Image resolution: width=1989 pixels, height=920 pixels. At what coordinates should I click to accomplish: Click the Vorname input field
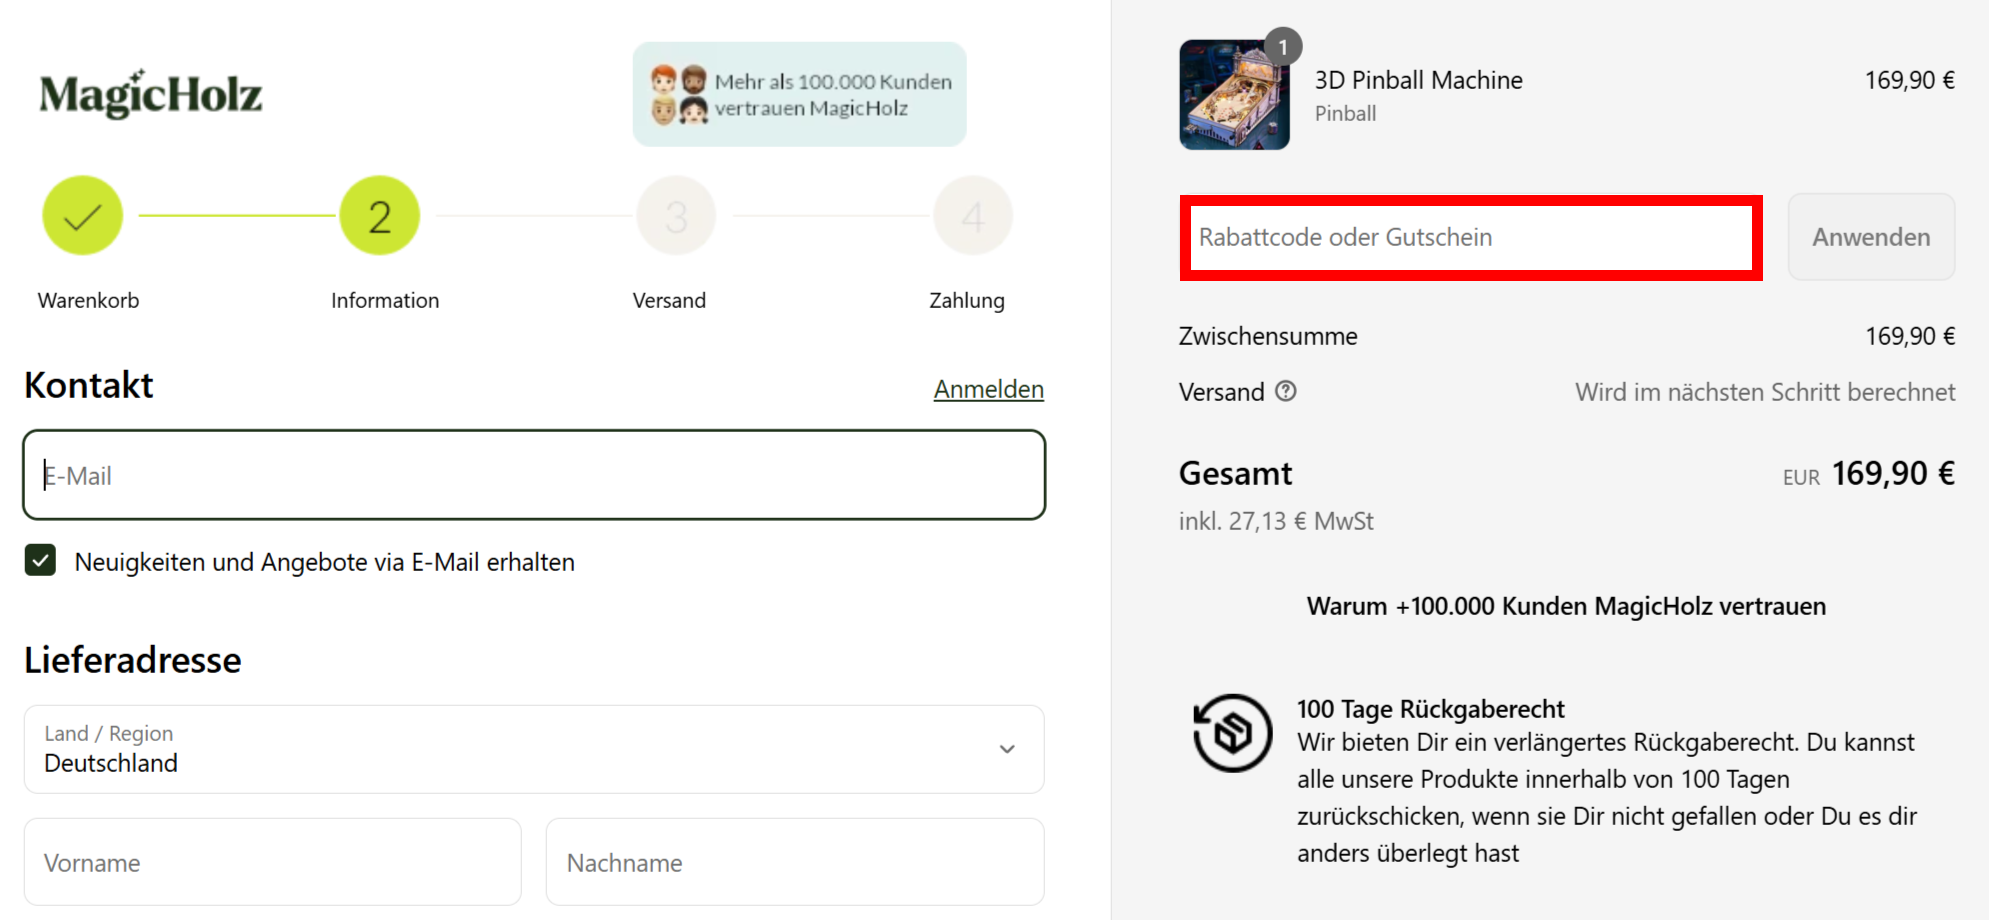point(273,862)
